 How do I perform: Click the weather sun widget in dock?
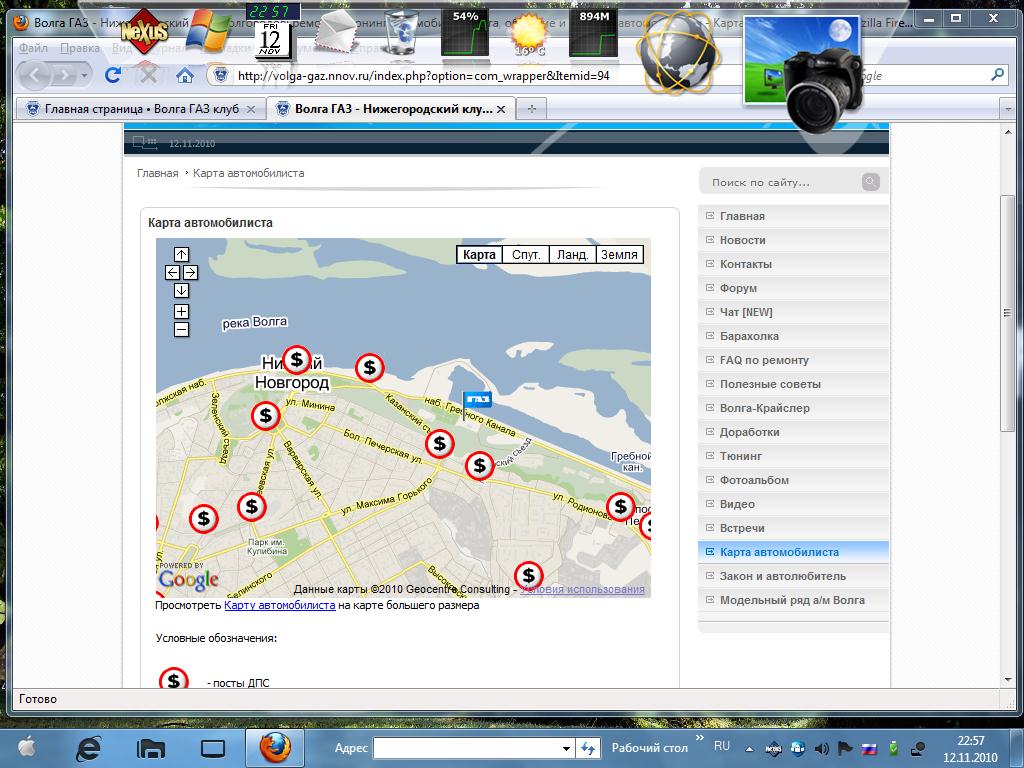(529, 33)
